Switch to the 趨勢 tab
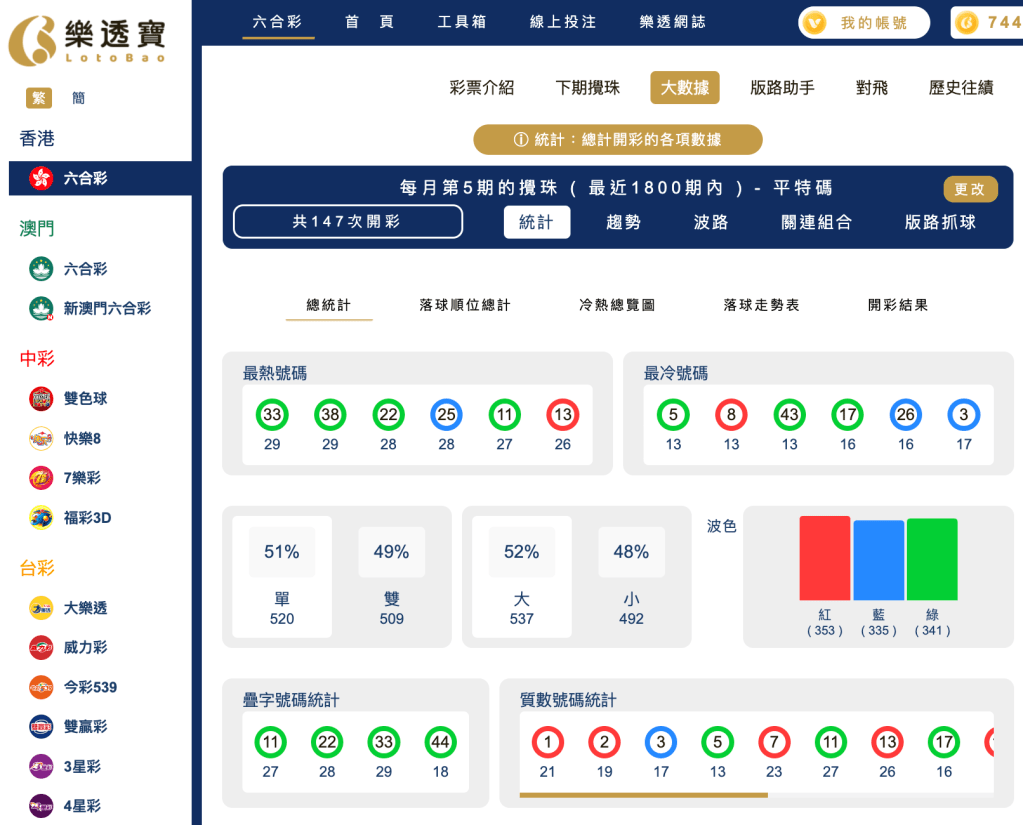Image resolution: width=1023 pixels, height=825 pixels. (x=623, y=222)
